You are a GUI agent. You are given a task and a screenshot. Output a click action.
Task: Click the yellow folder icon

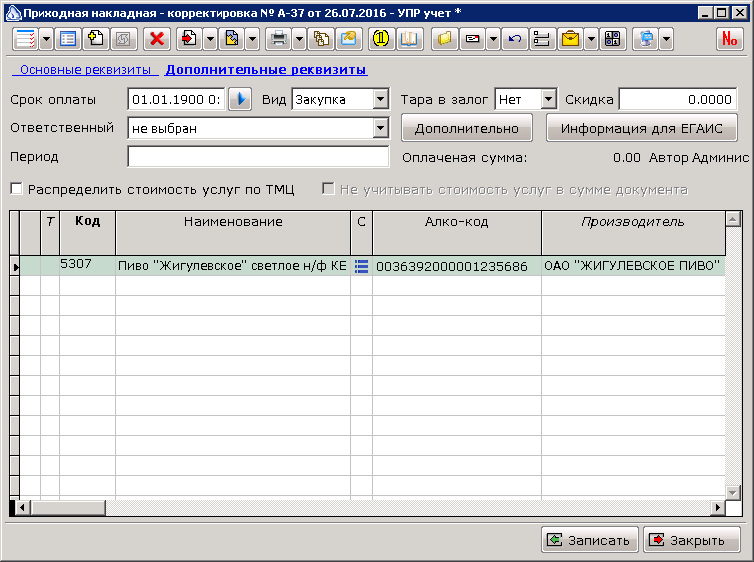[x=444, y=39]
